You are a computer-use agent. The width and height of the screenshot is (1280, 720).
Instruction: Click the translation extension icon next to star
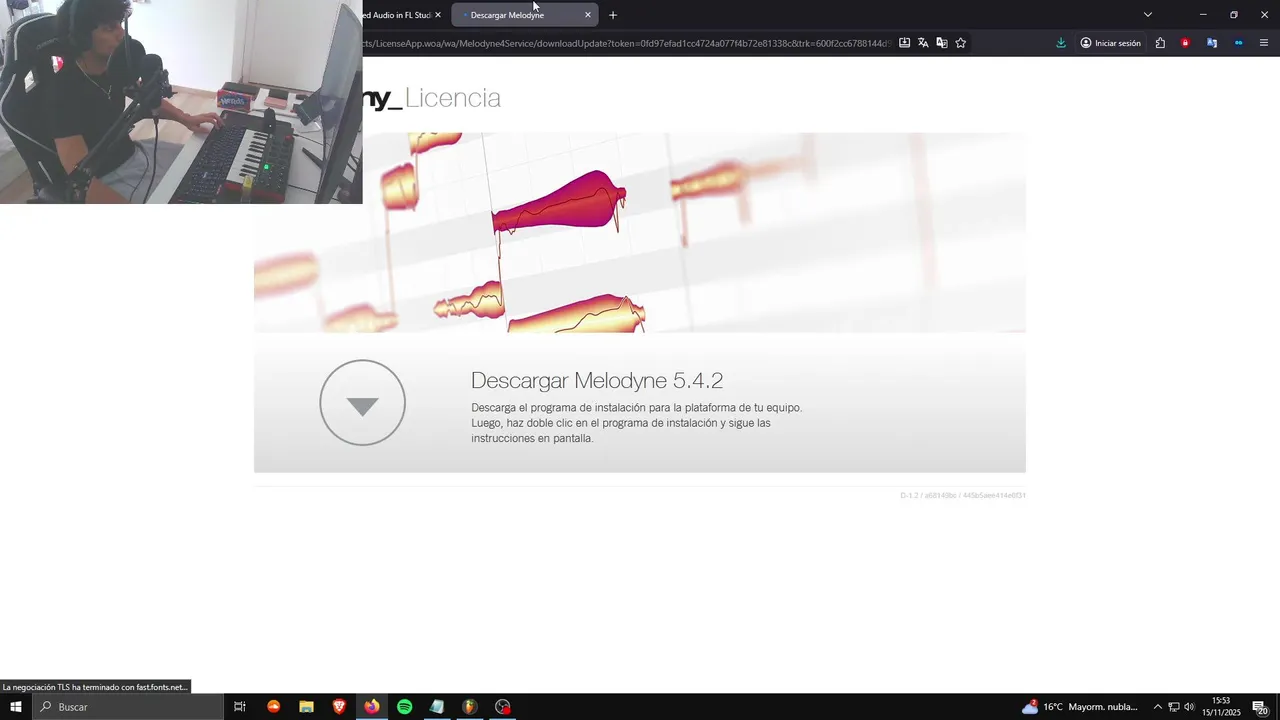pos(942,43)
